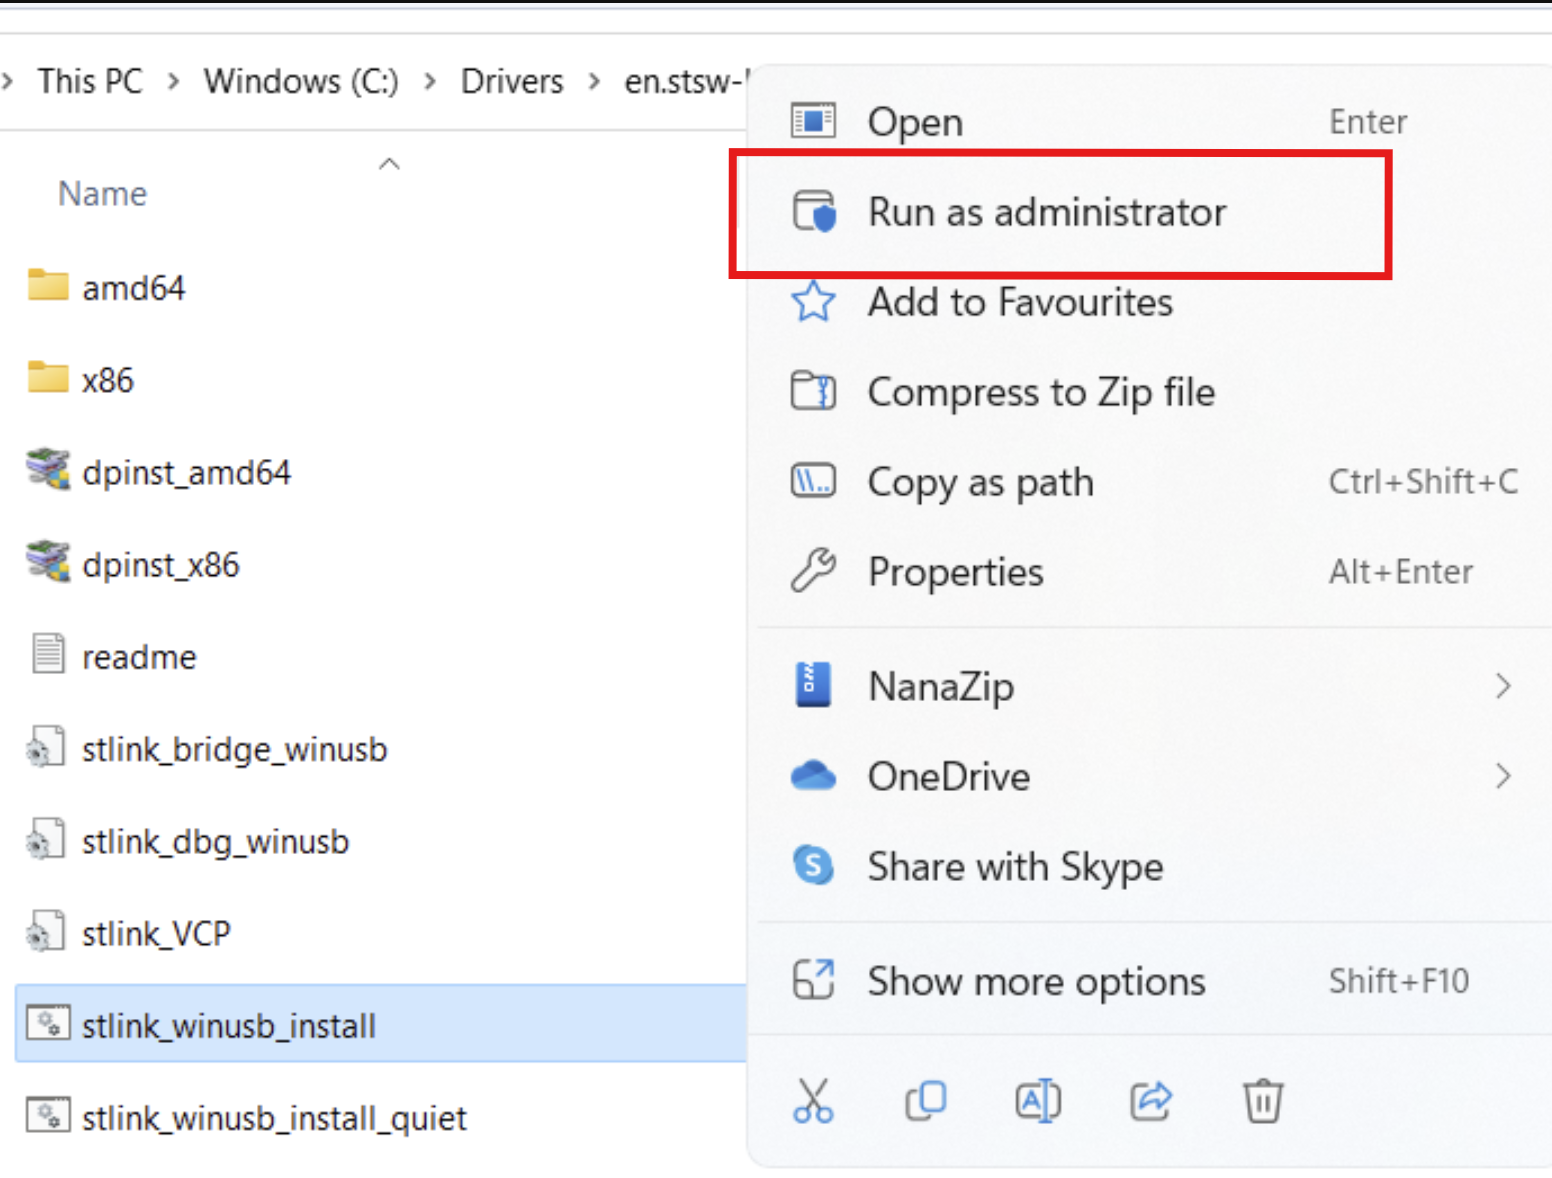1552x1178 pixels.
Task: Select the dpinst_x86 file name
Action: click(x=160, y=565)
